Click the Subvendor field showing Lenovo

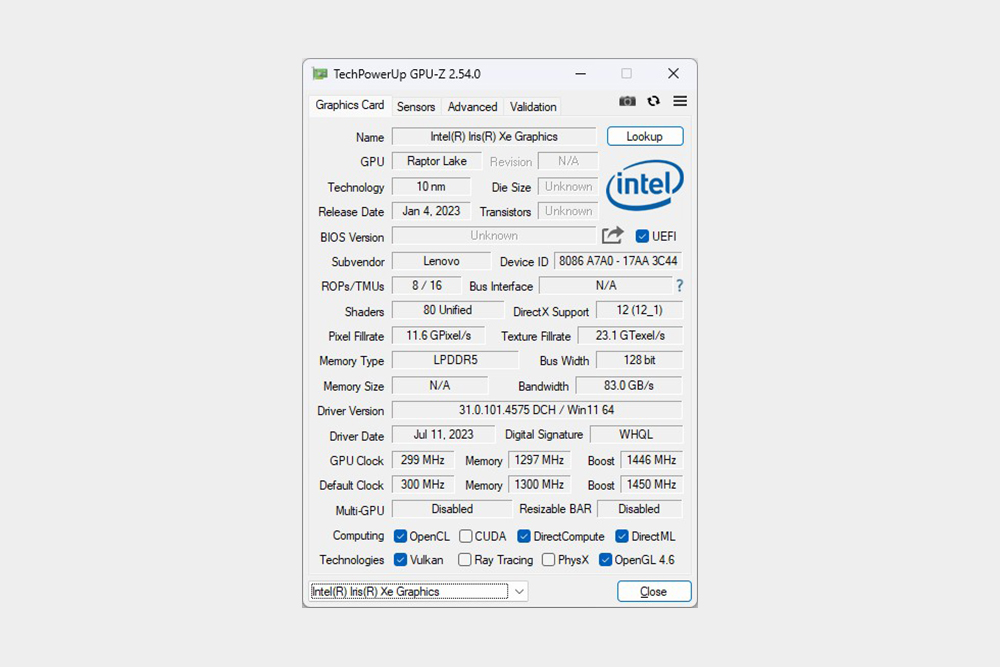(441, 261)
